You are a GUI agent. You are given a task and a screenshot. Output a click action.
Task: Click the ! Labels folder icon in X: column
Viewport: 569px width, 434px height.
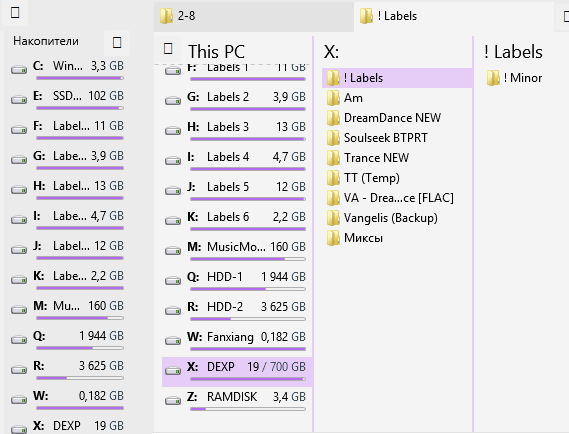(x=333, y=78)
